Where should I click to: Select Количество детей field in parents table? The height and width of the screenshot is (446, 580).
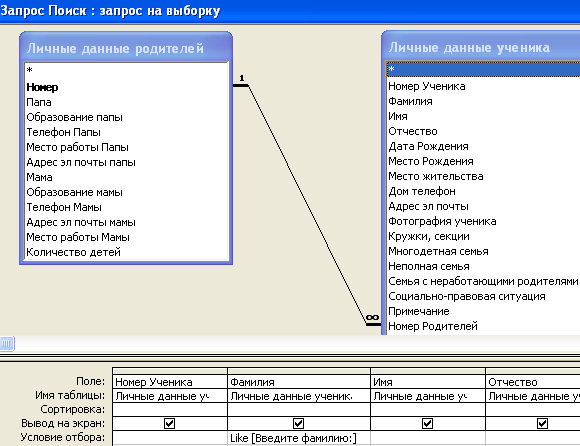(x=73, y=252)
